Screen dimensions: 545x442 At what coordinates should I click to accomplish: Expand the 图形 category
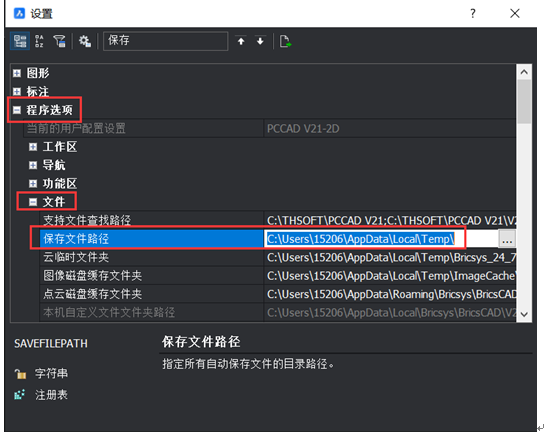17,73
